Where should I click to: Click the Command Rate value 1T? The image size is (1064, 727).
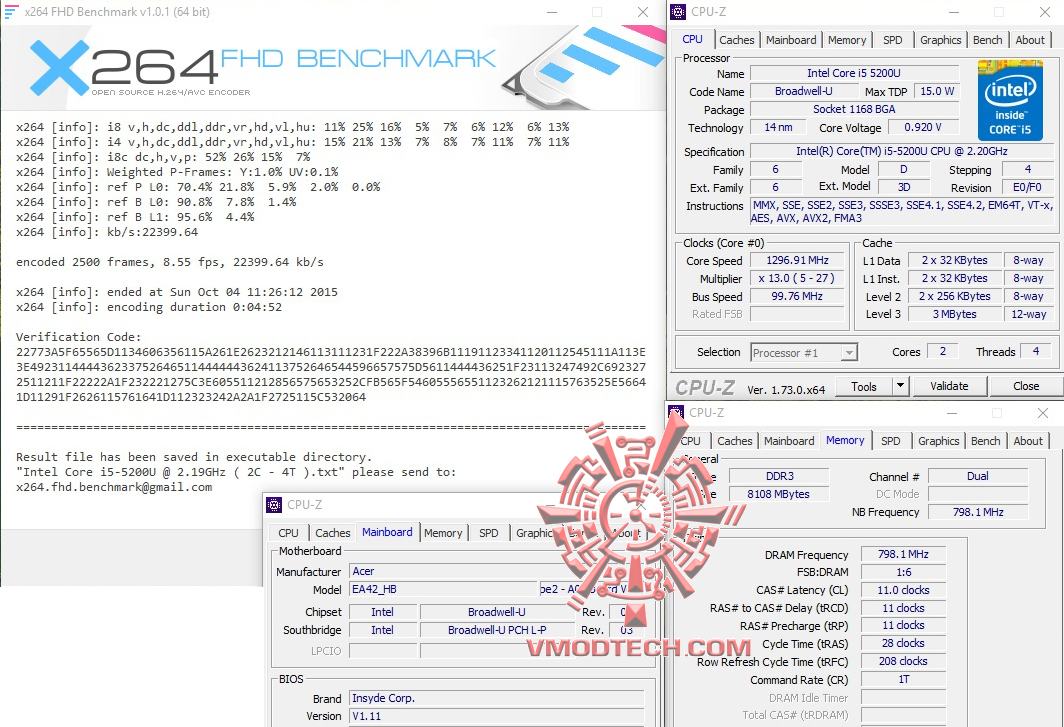coord(902,679)
